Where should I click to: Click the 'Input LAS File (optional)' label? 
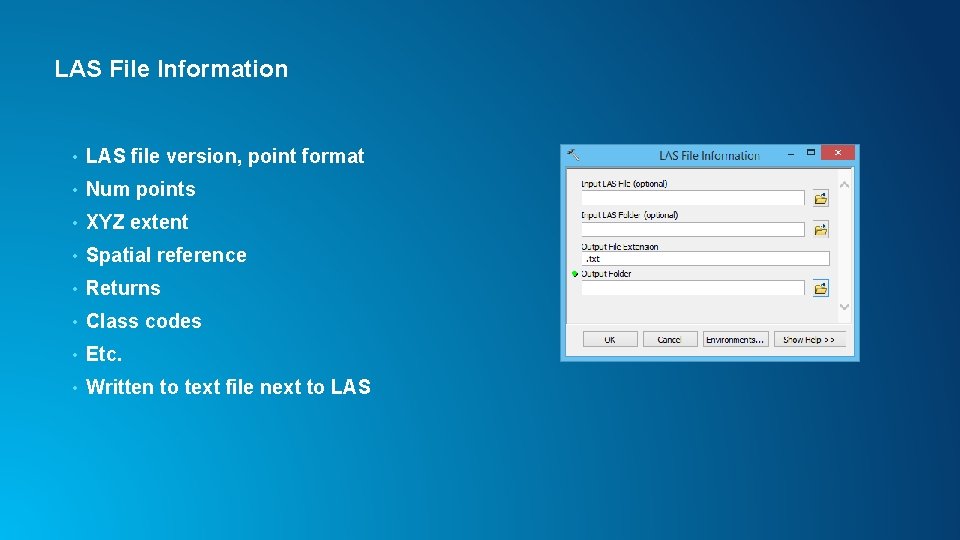tap(624, 184)
